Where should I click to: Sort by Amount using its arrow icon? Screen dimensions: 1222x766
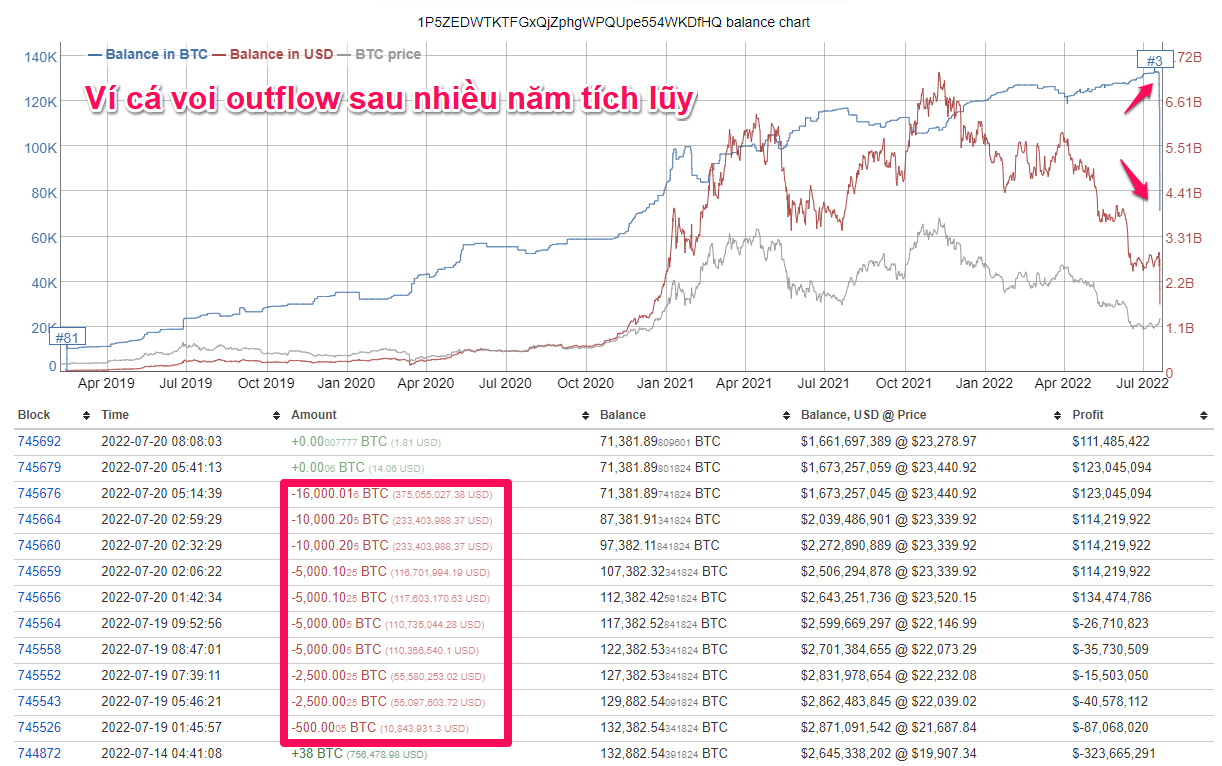click(586, 415)
